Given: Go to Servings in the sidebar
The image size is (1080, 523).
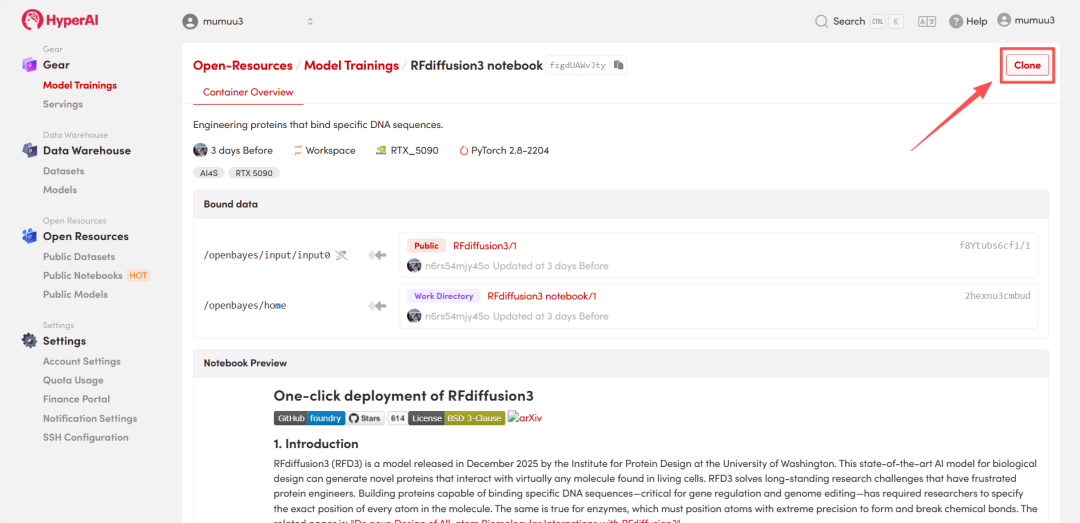Looking at the screenshot, I should click(63, 104).
